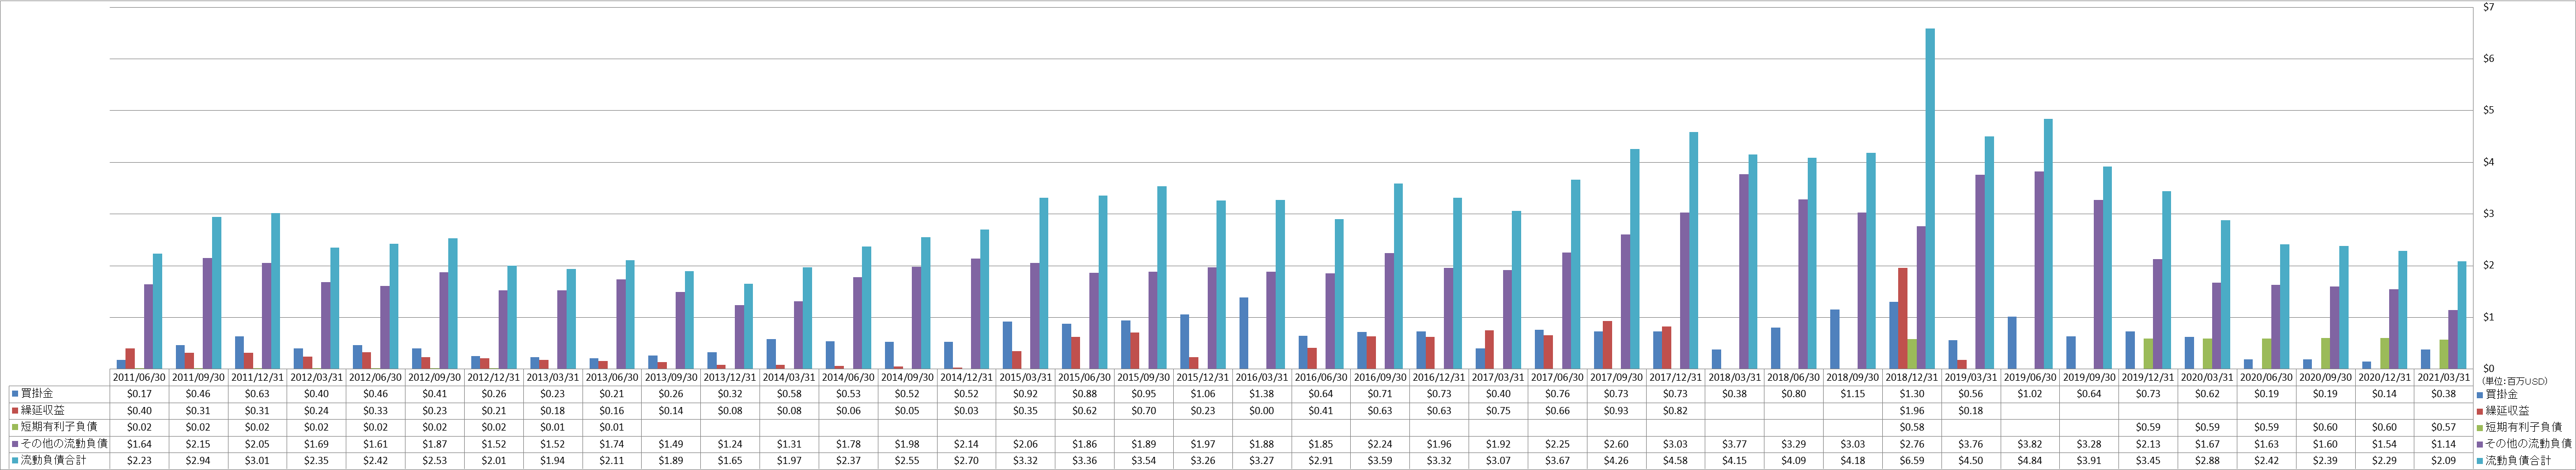Select the 2021/03/31 date column header
Image resolution: width=2576 pixels, height=470 pixels.
pos(2444,377)
